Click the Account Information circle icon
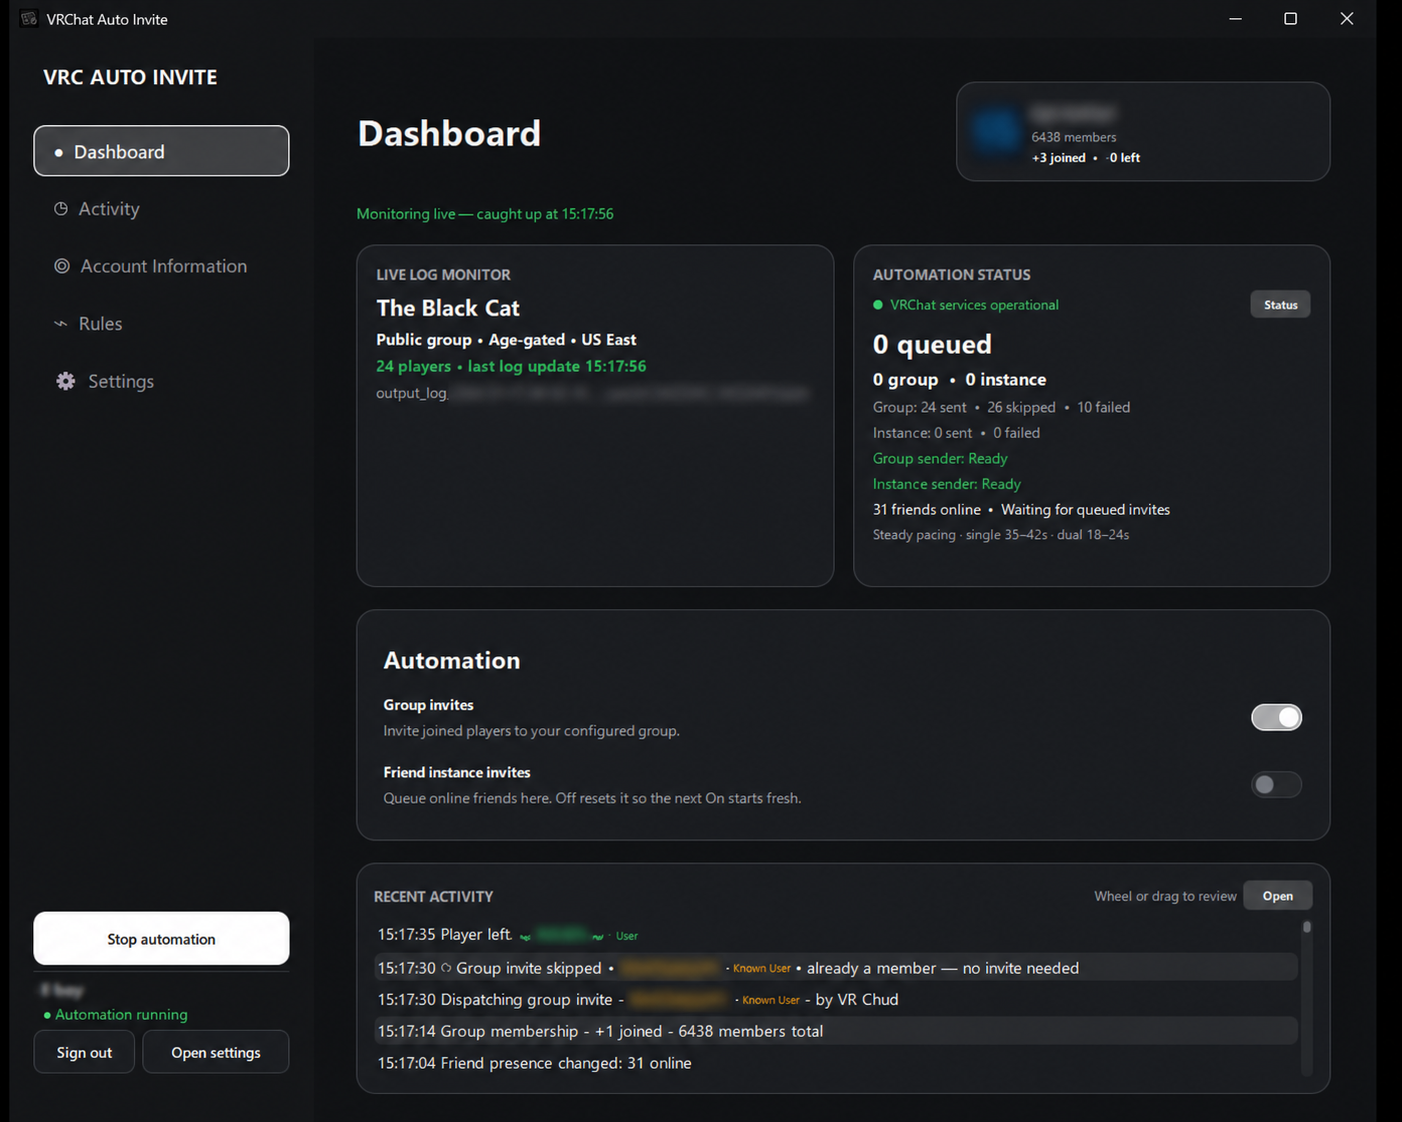 coord(62,266)
